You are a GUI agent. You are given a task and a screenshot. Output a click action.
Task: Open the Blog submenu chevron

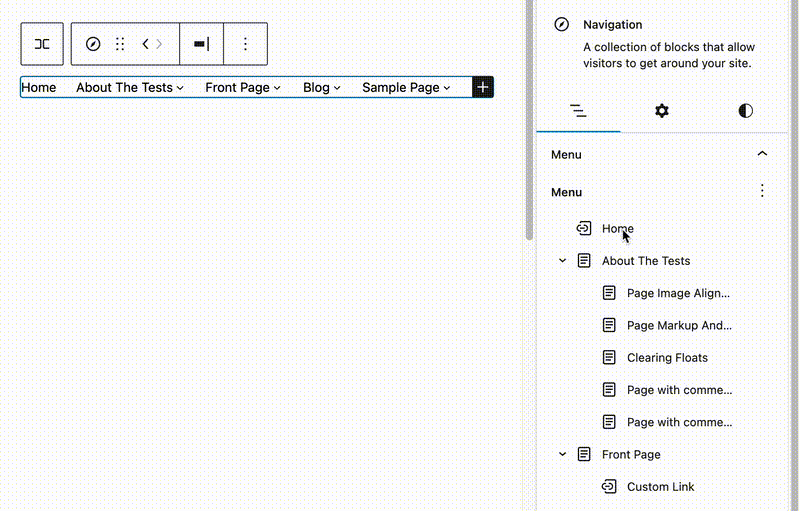click(337, 88)
